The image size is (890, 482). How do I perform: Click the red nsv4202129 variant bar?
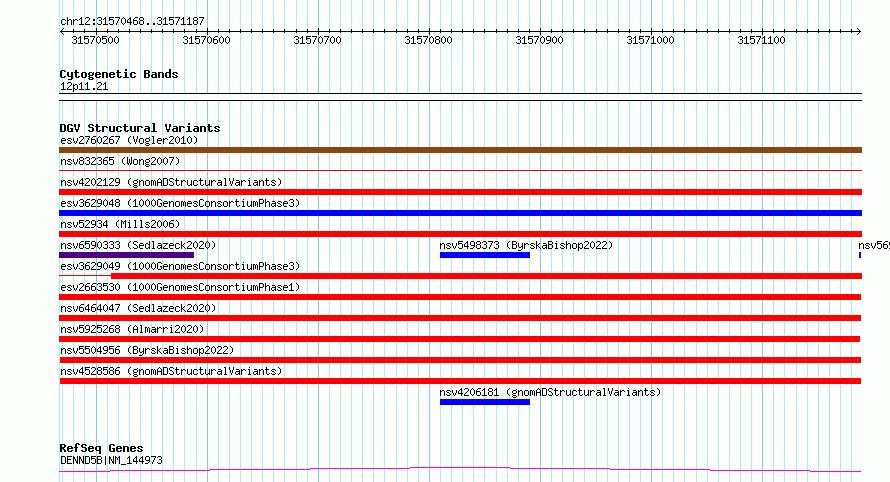460,192
